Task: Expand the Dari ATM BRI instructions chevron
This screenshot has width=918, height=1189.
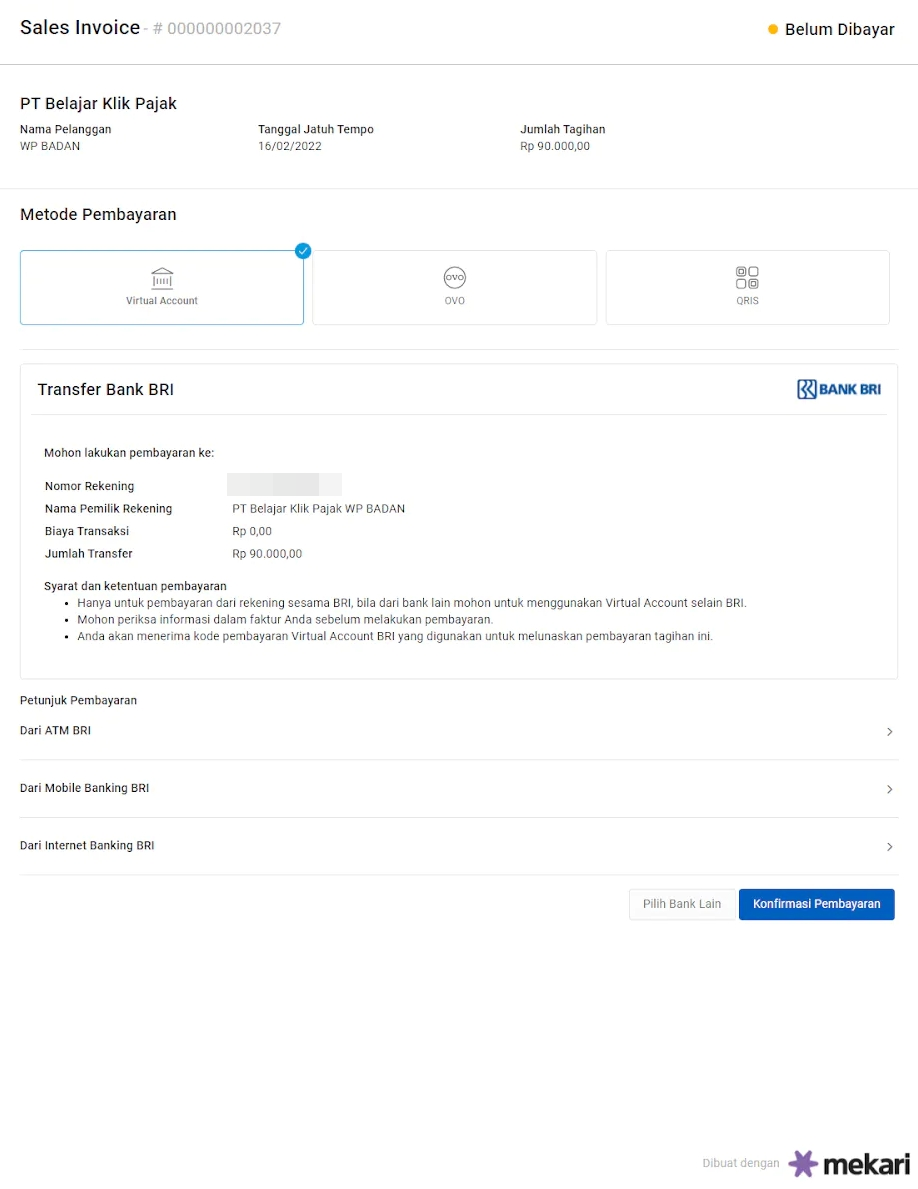Action: point(889,732)
